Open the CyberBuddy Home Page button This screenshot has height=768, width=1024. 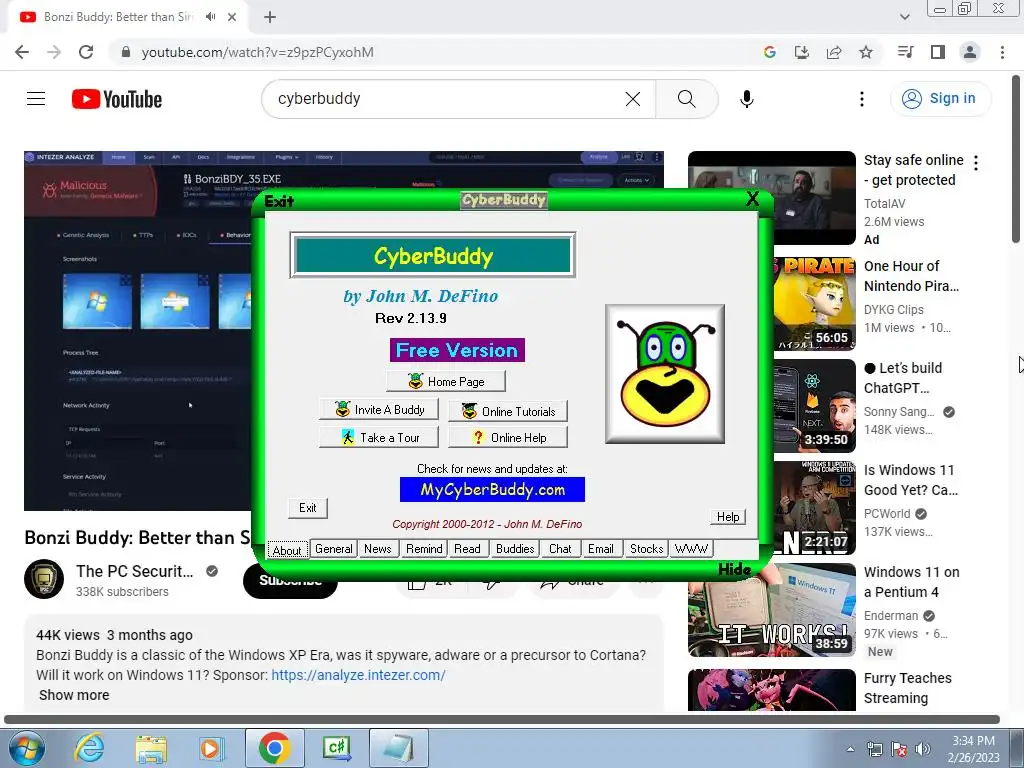pyautogui.click(x=446, y=381)
